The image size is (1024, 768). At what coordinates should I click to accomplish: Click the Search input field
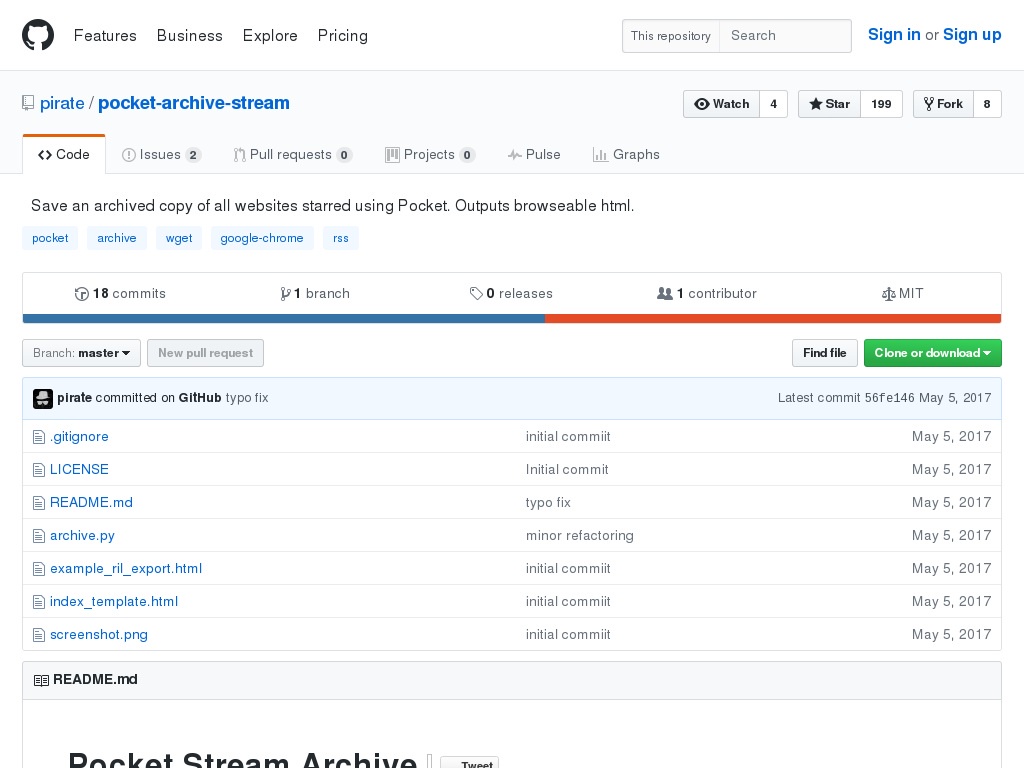[x=785, y=36]
